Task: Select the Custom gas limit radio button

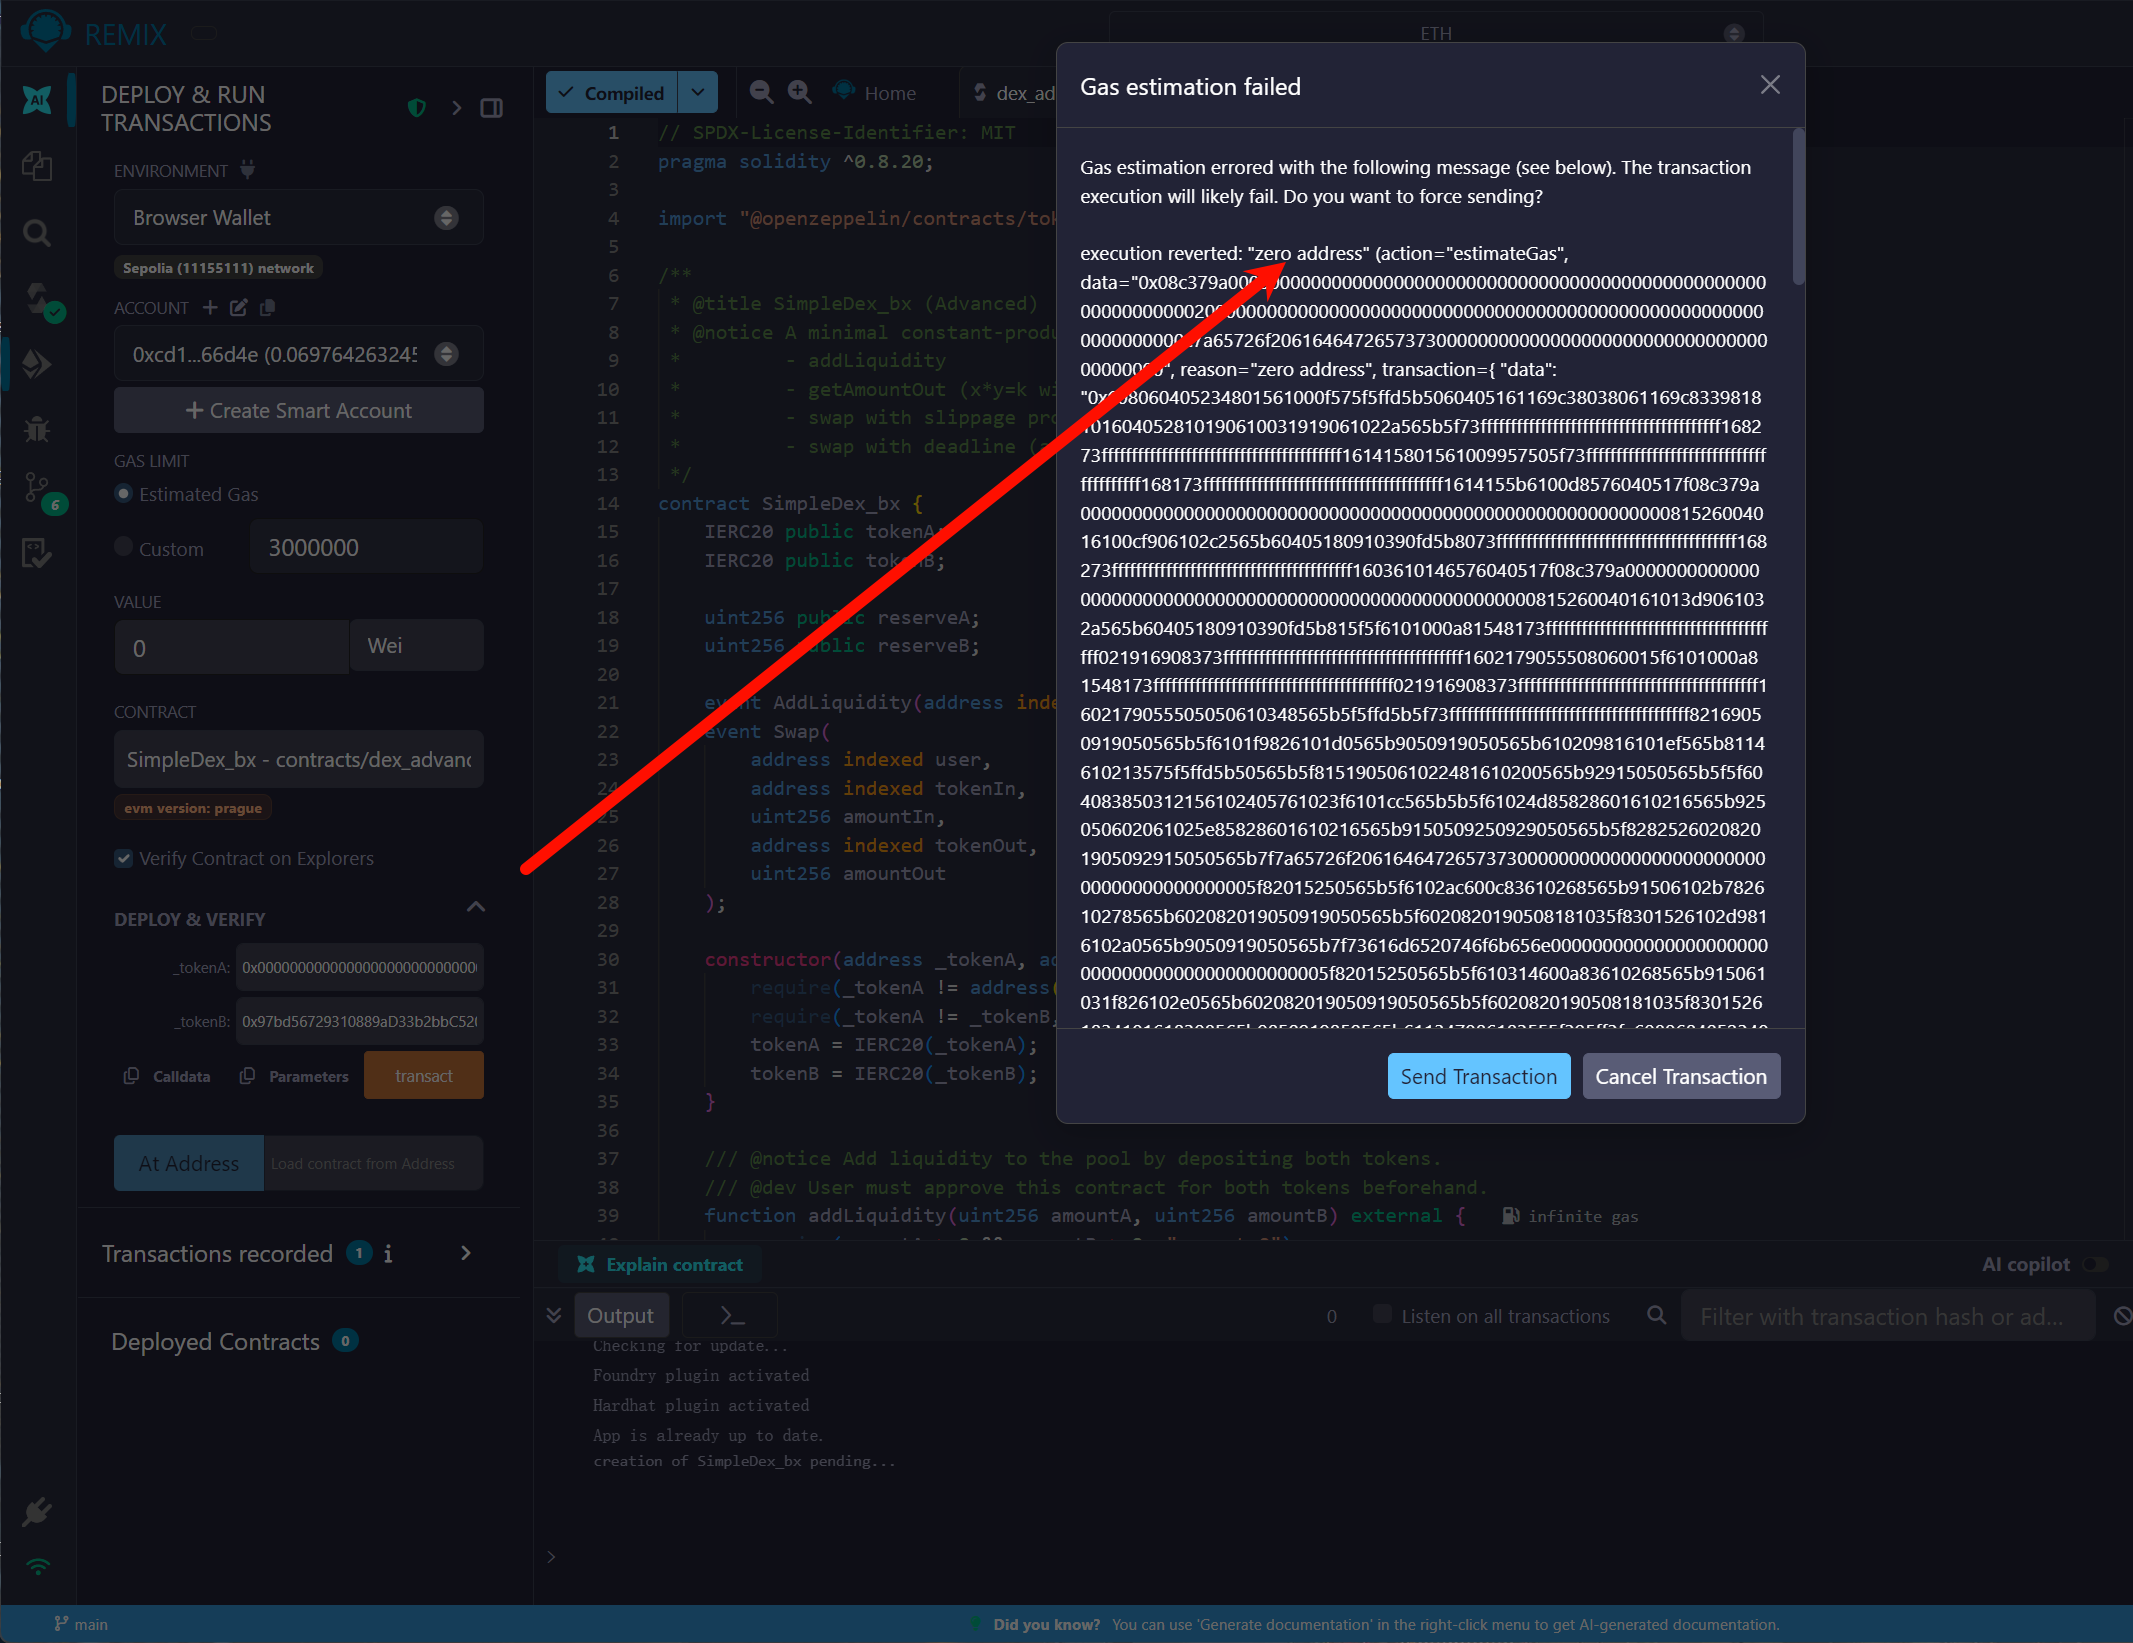Action: click(124, 547)
